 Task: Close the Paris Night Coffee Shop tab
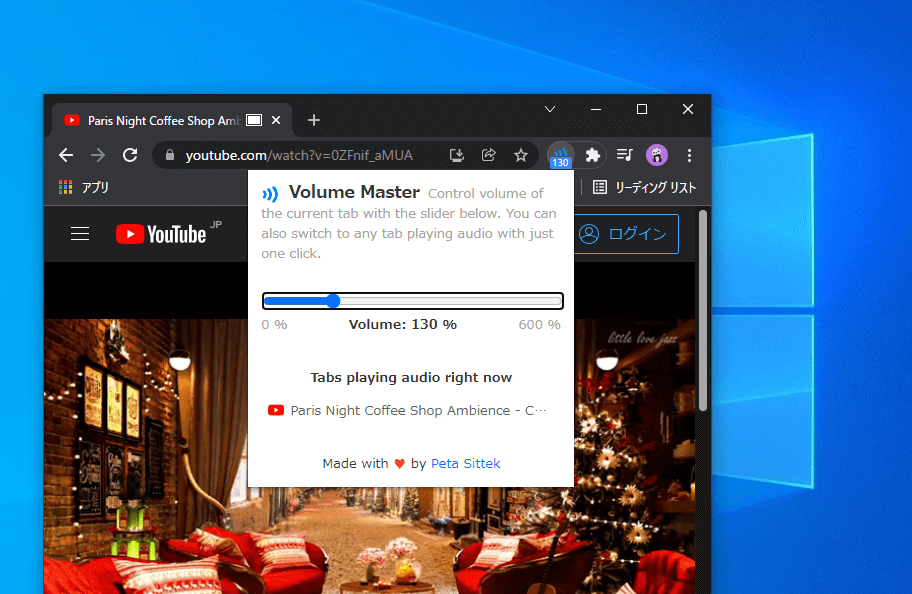pos(276,120)
